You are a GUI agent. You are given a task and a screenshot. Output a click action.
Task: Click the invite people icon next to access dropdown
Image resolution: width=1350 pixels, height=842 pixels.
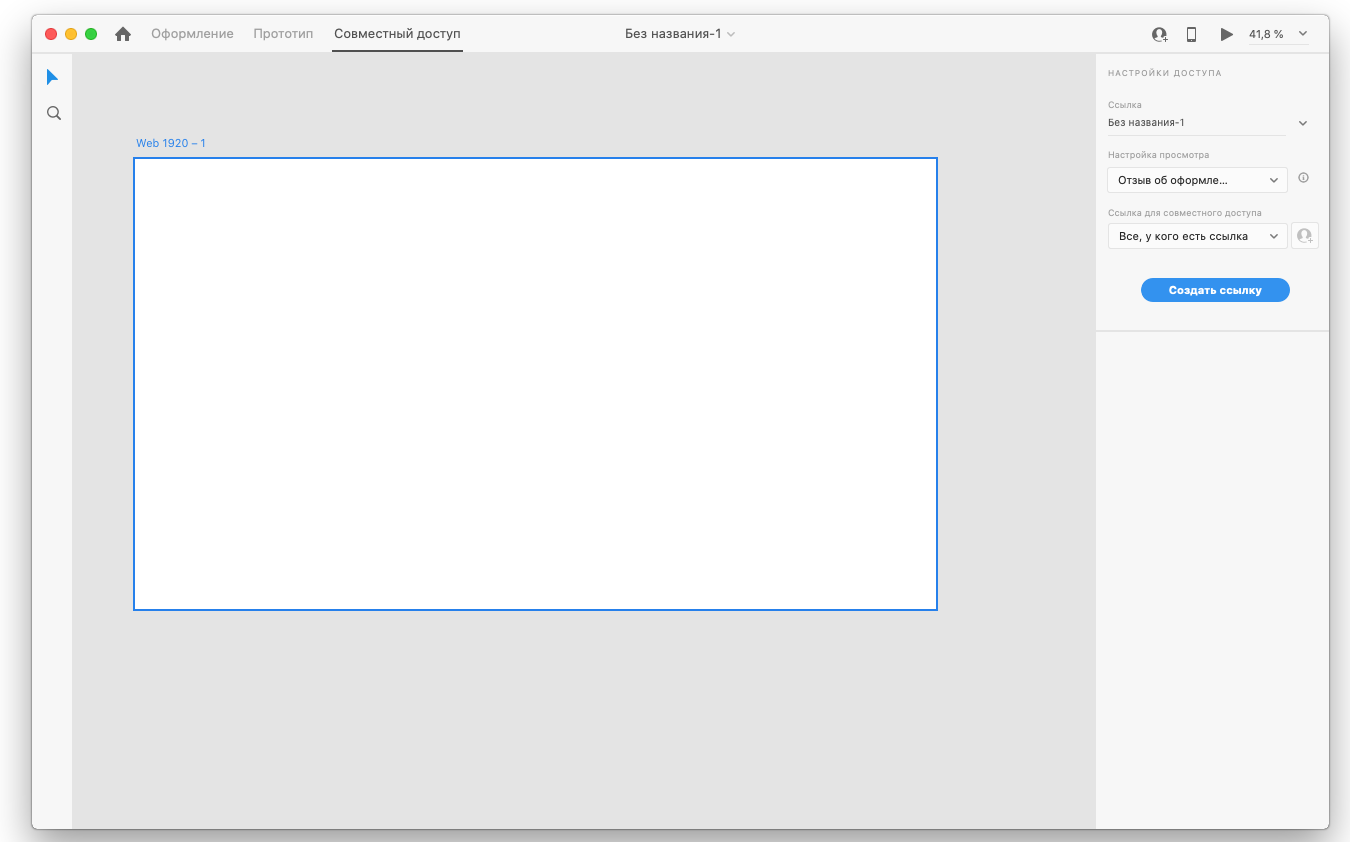click(x=1304, y=236)
